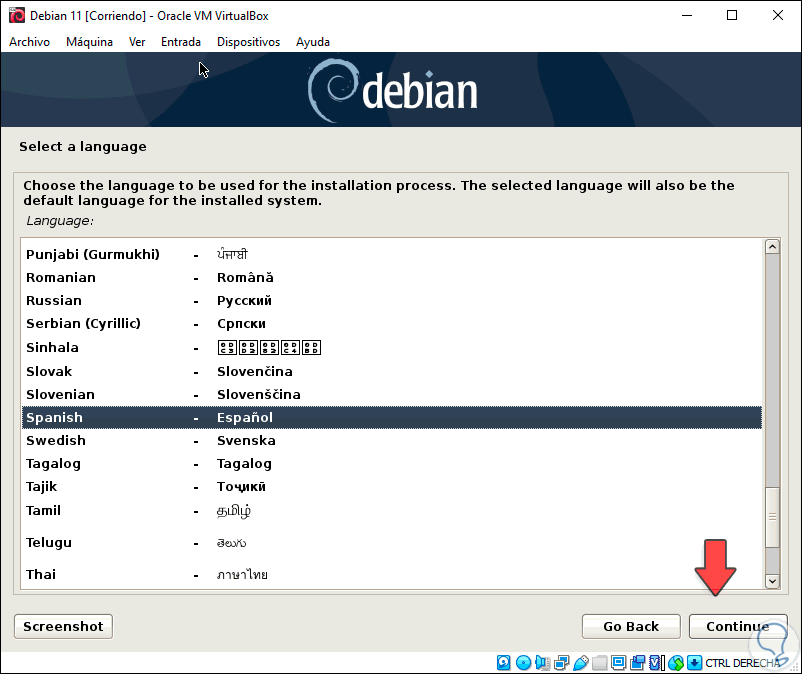802x674 pixels.
Task: Click the language list scroll up arrow
Action: (772, 247)
